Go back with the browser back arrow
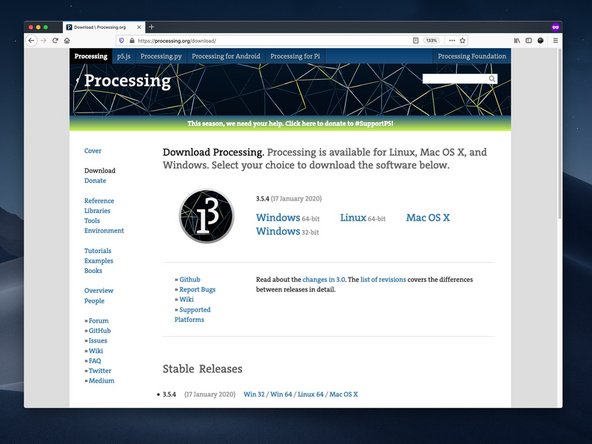The image size is (592, 444). coord(31,40)
